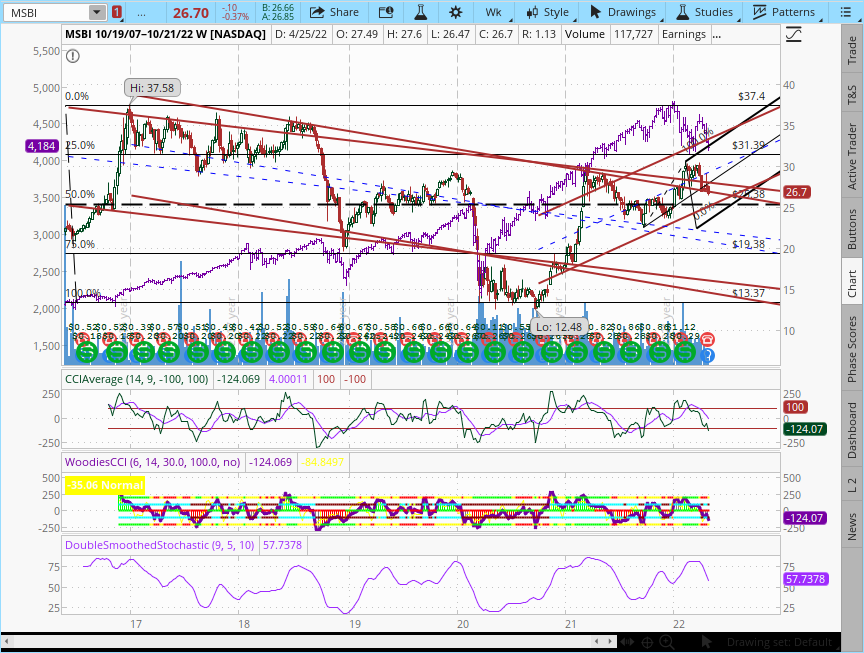Click the 22 year marker on the time axis
864x653 pixels.
[x=679, y=624]
